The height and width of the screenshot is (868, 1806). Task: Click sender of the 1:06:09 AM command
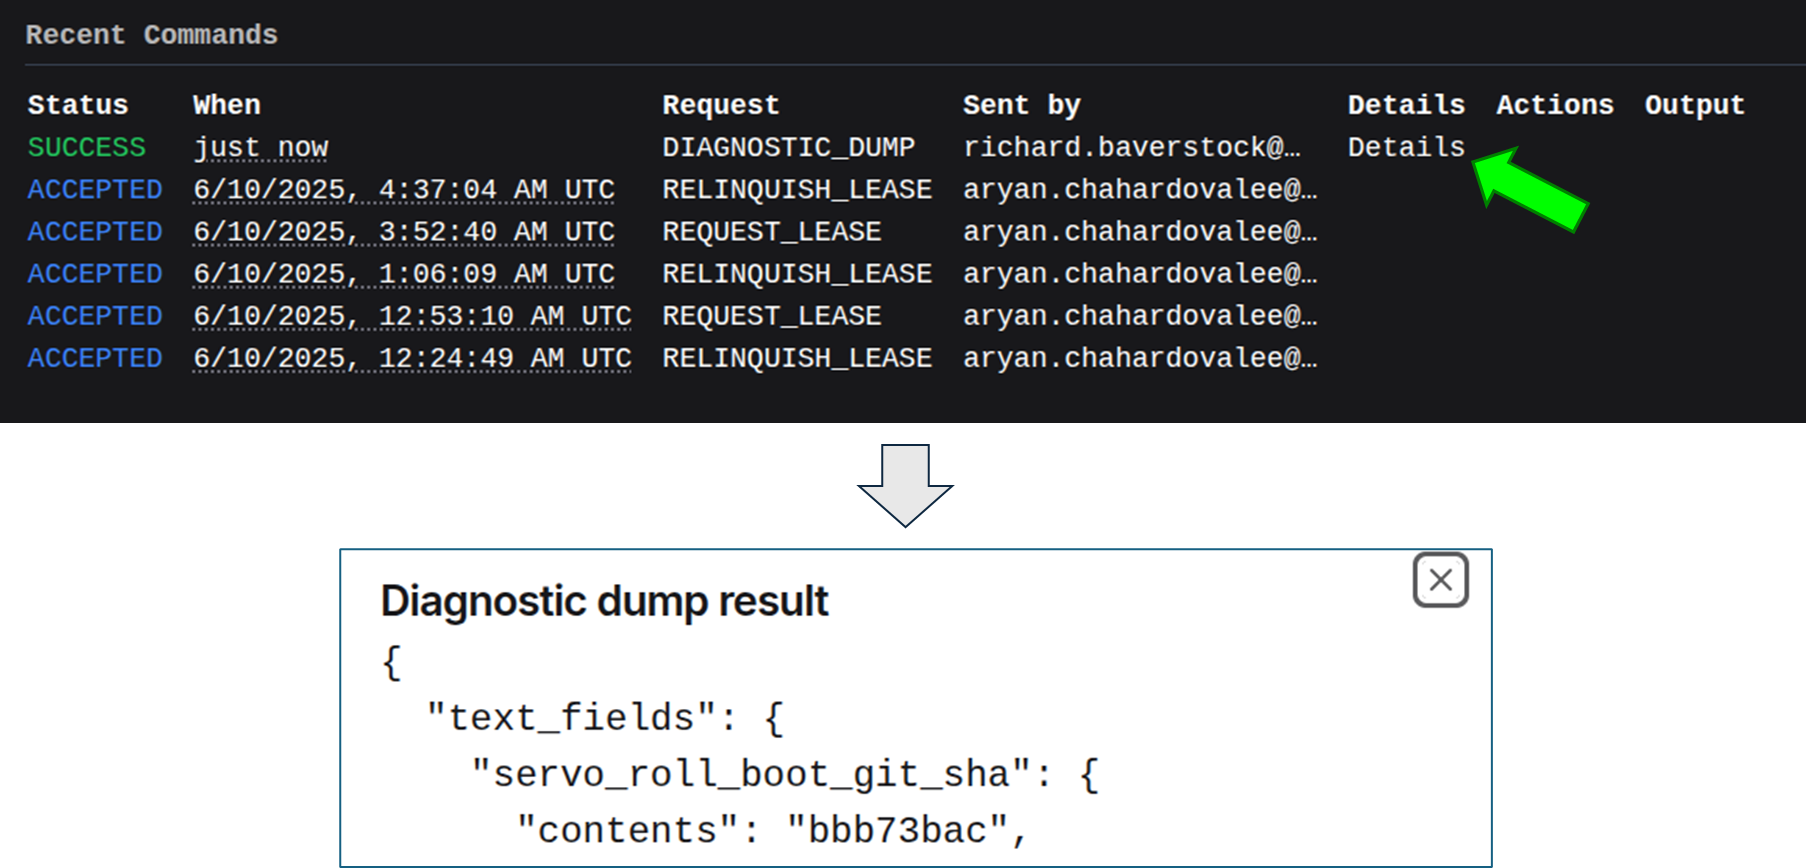1140,273
